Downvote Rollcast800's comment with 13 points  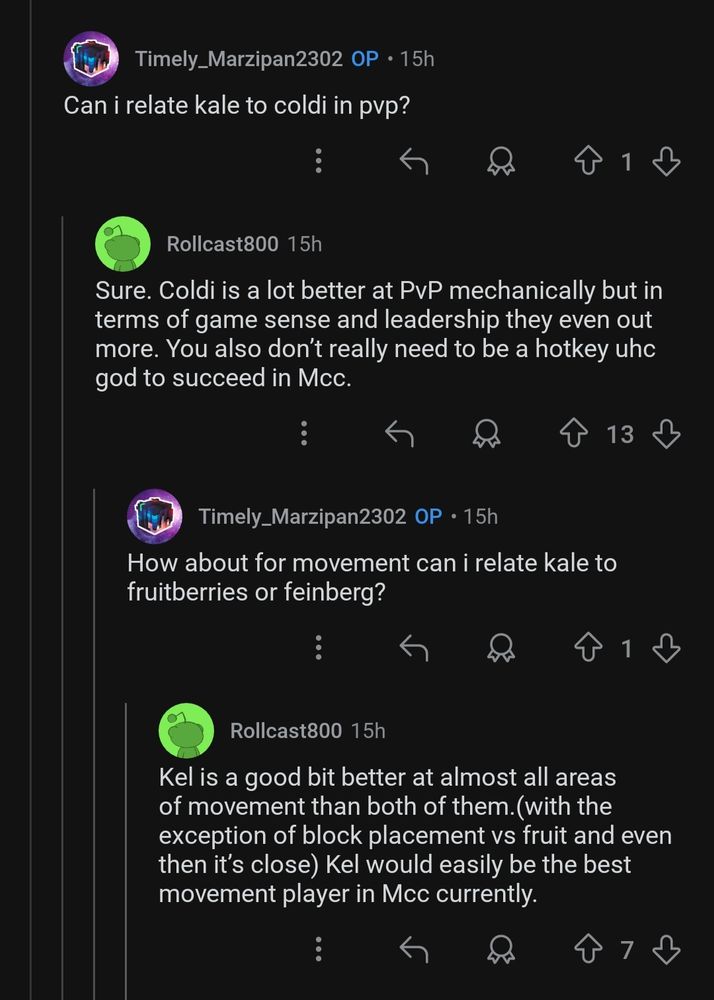[666, 433]
